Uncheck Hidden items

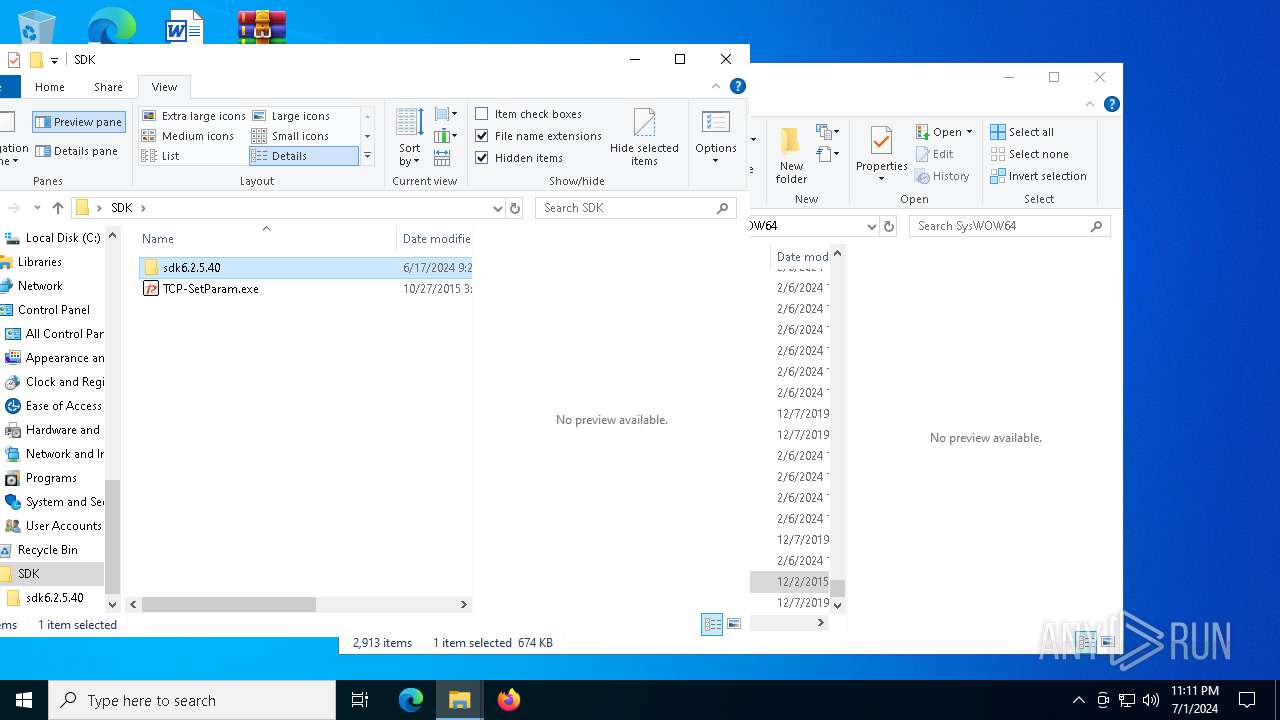[519, 158]
